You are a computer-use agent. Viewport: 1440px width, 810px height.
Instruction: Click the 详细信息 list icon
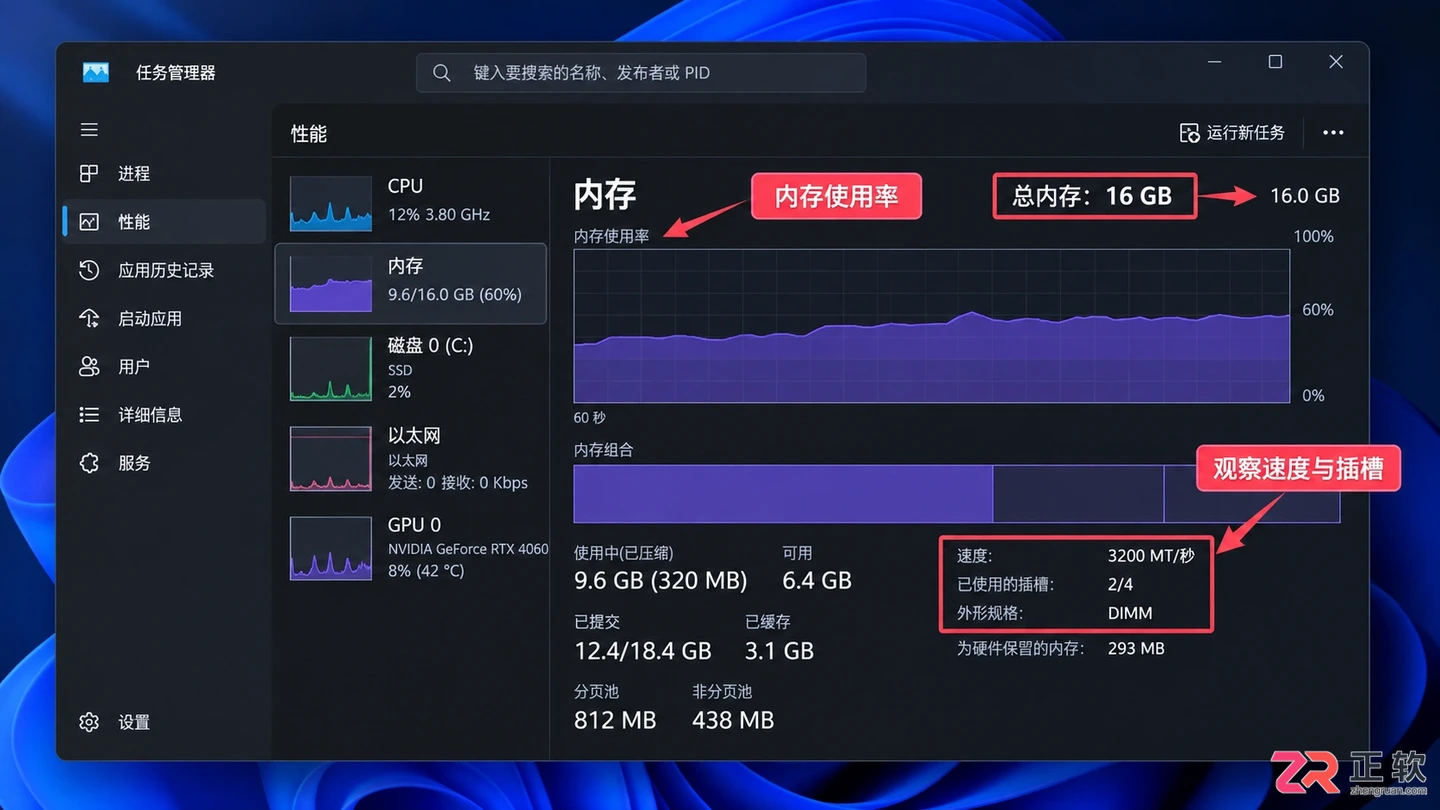coord(89,414)
